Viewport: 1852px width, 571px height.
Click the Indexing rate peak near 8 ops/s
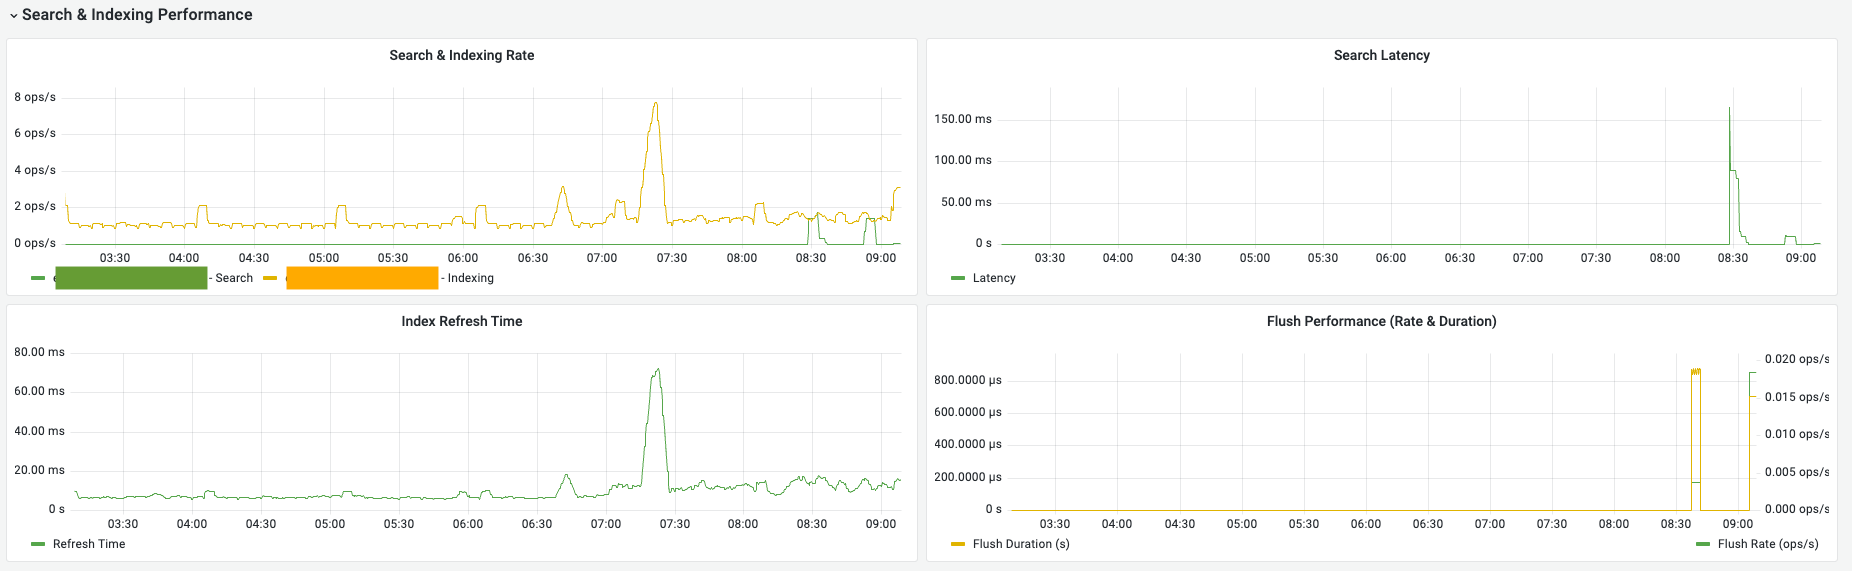point(656,103)
